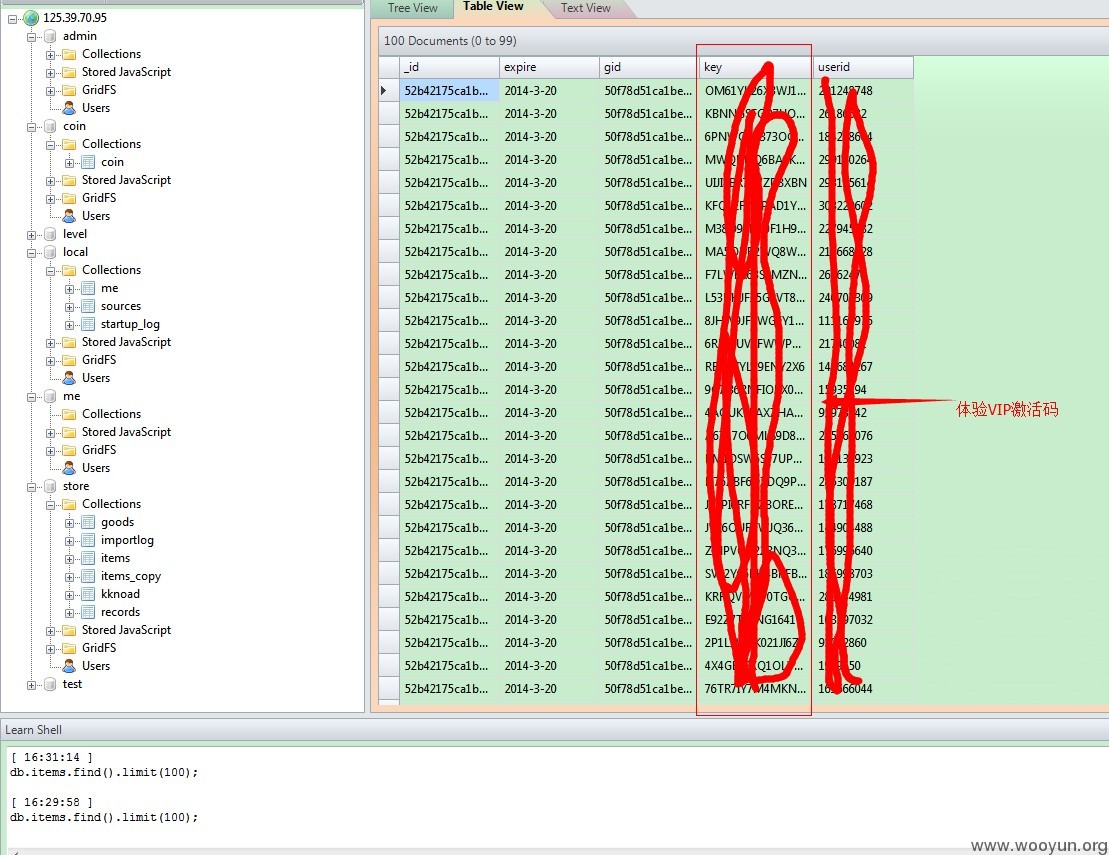This screenshot has width=1109, height=855.
Task: Select the test database icon
Action: tap(50, 684)
